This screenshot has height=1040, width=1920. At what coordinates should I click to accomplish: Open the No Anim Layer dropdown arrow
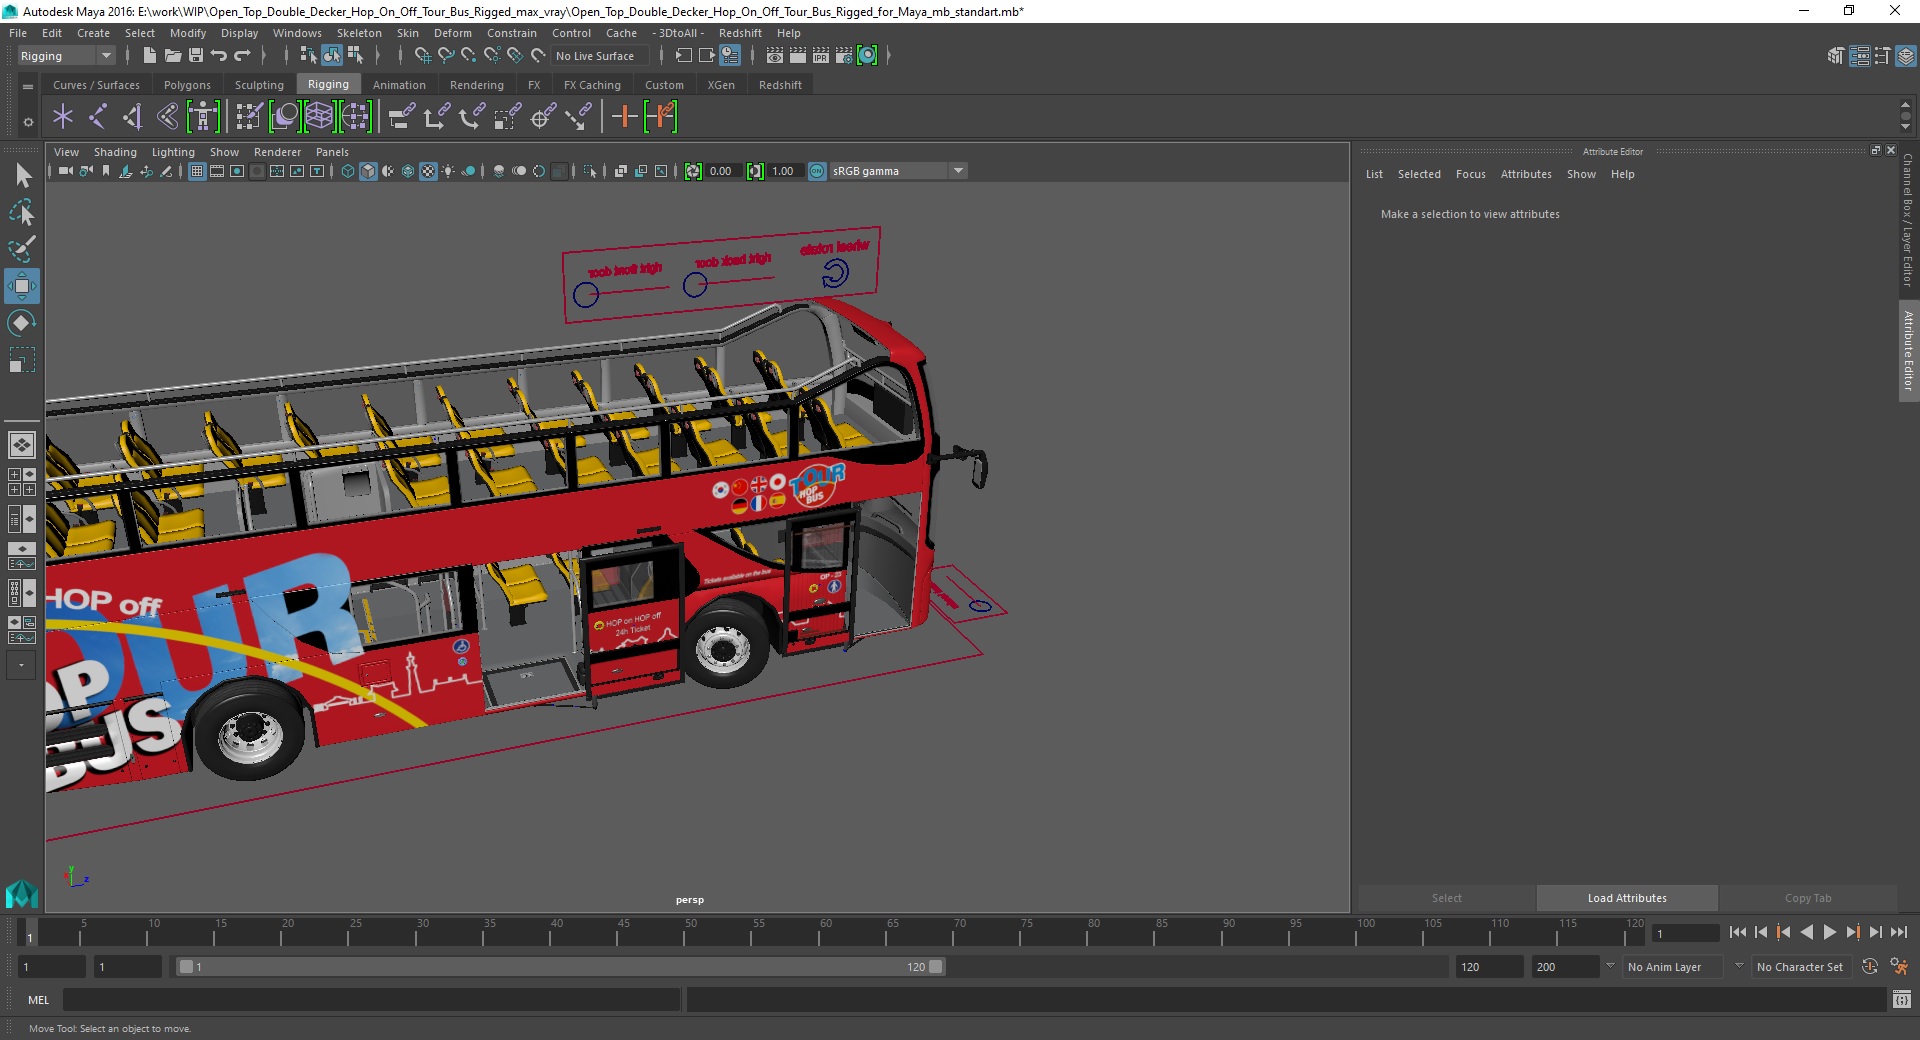(x=1610, y=967)
